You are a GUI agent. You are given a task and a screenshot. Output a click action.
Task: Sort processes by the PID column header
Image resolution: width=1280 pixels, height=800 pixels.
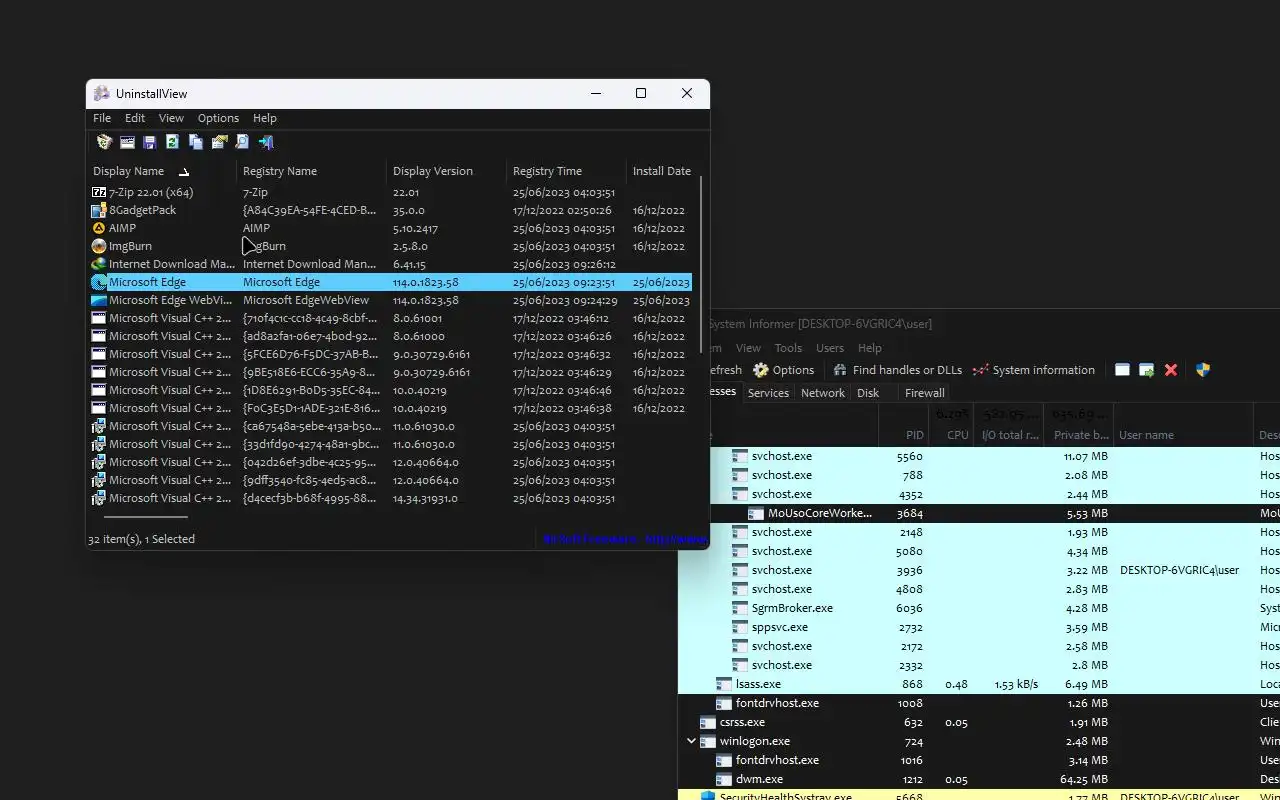click(x=903, y=426)
